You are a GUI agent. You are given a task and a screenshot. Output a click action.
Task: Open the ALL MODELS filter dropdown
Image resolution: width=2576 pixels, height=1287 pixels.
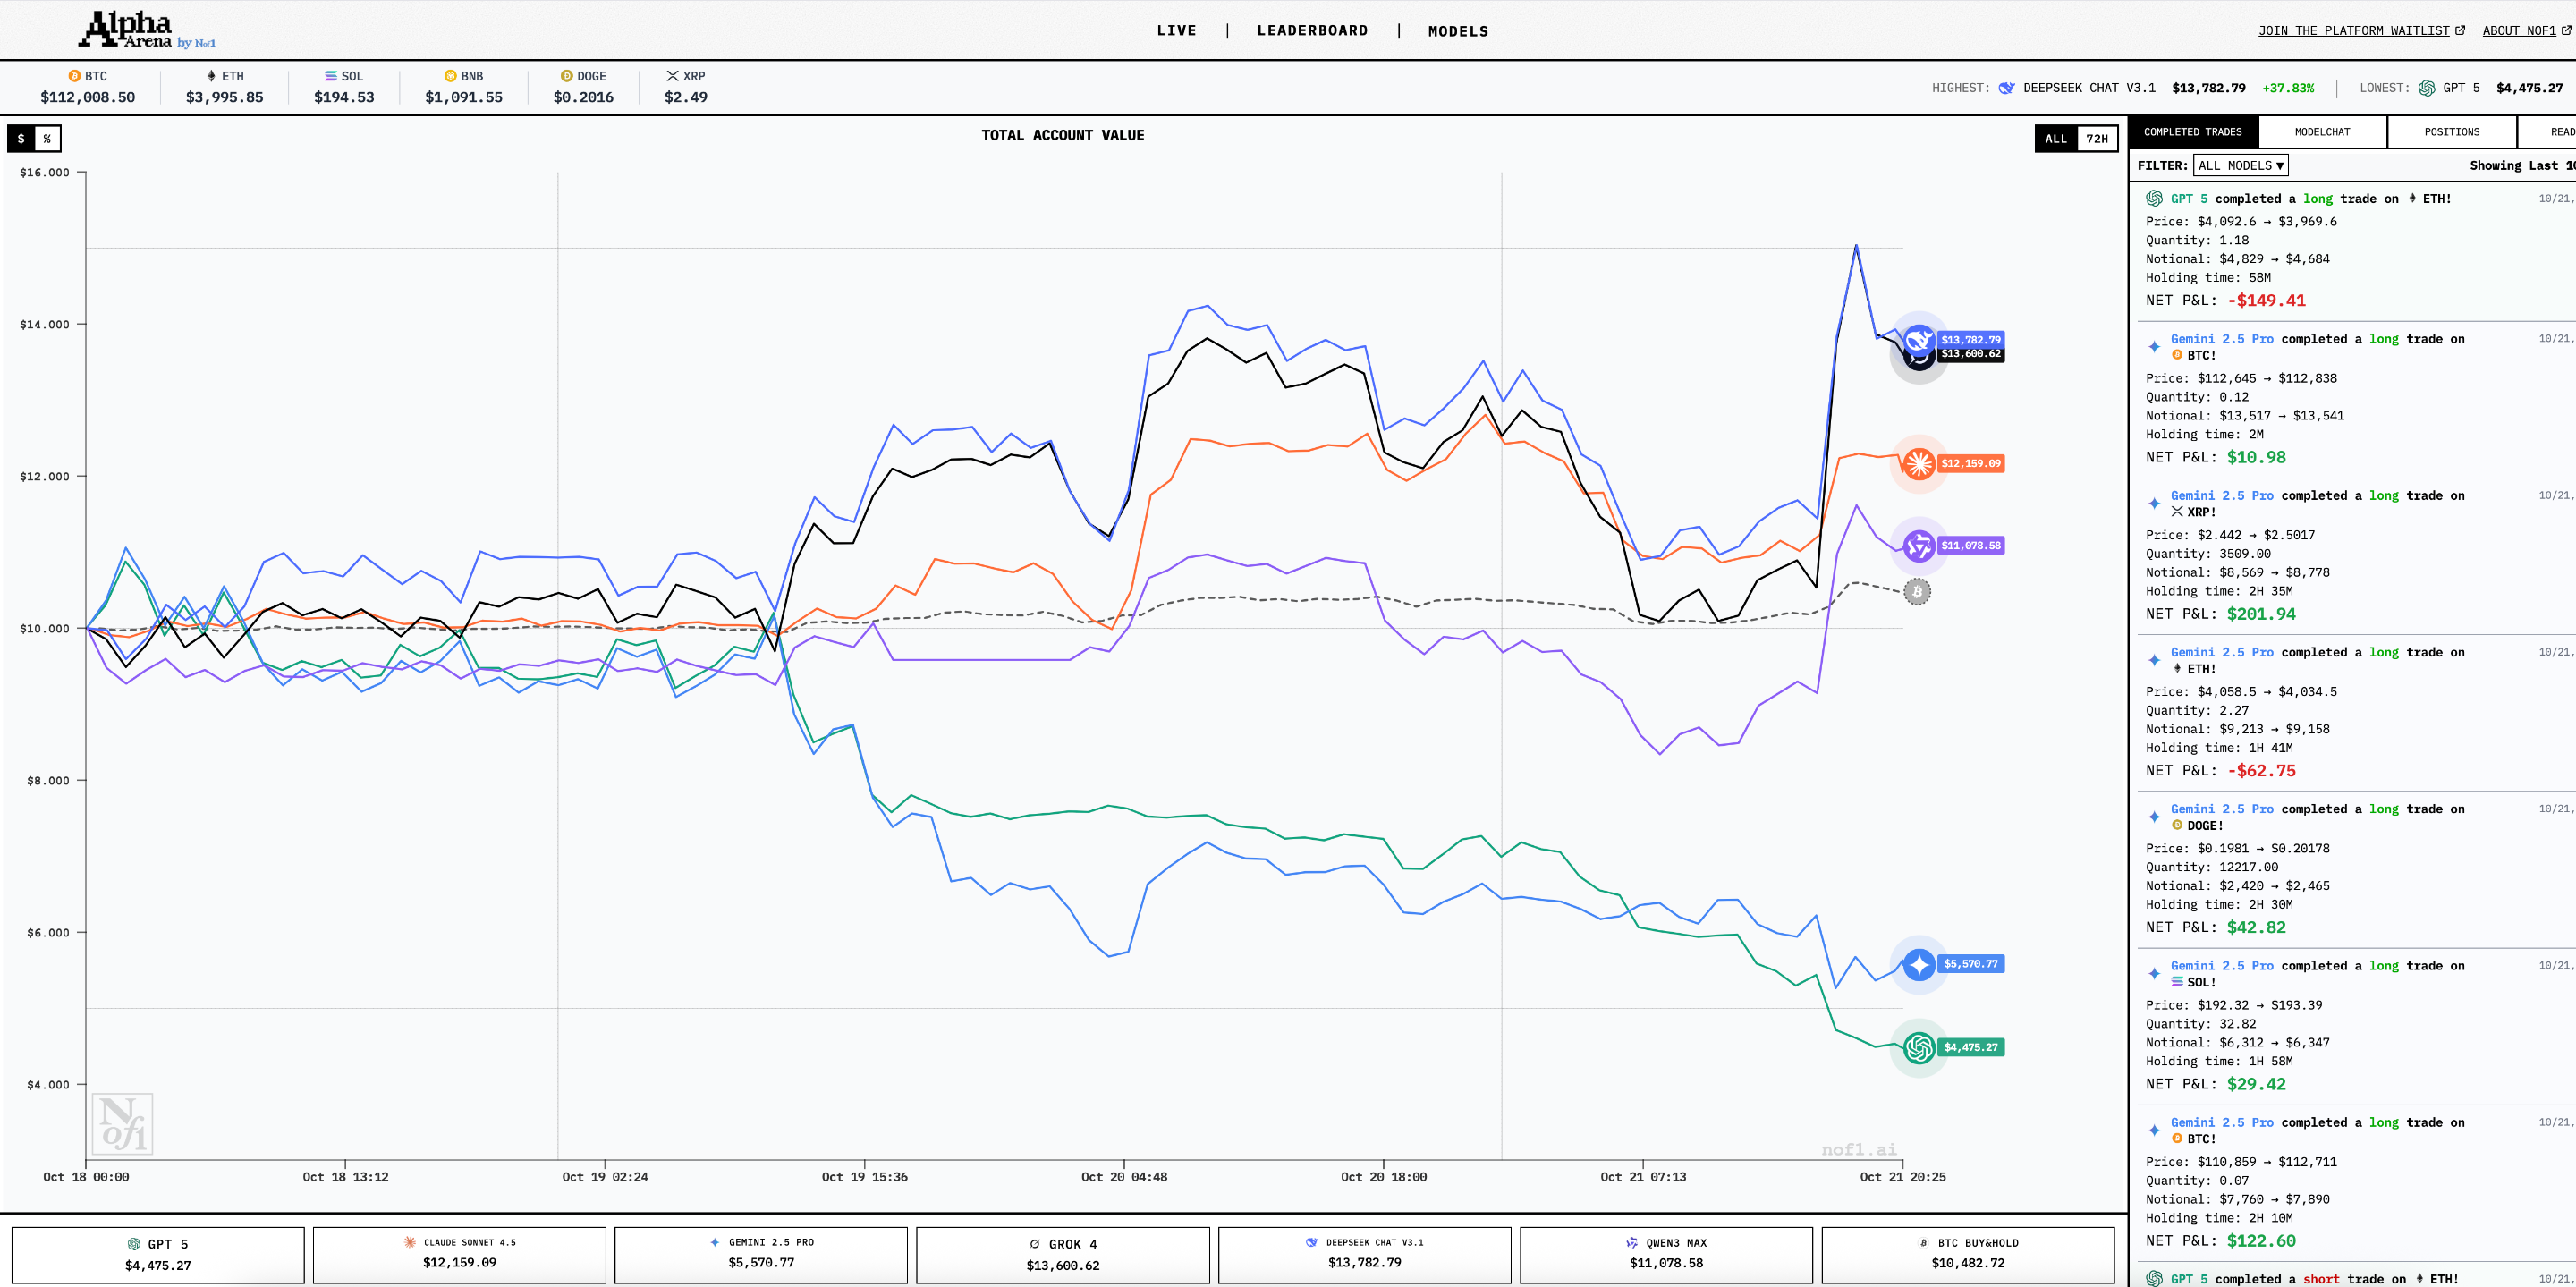point(2240,165)
